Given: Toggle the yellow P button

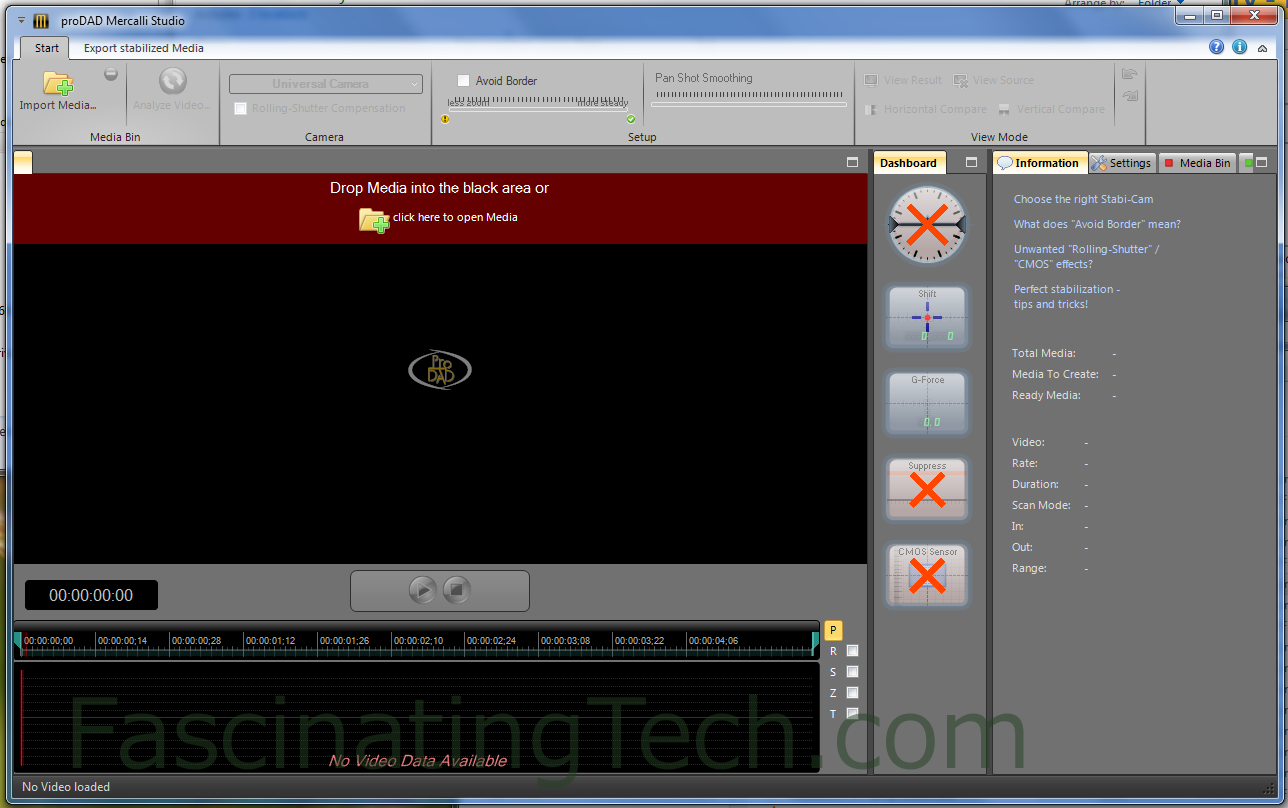Looking at the screenshot, I should click(x=834, y=630).
